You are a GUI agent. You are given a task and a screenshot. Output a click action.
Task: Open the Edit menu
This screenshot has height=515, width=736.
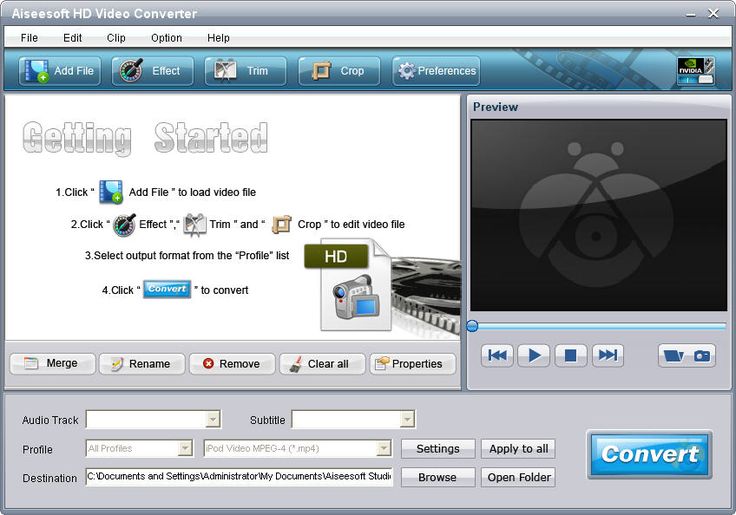pos(72,38)
